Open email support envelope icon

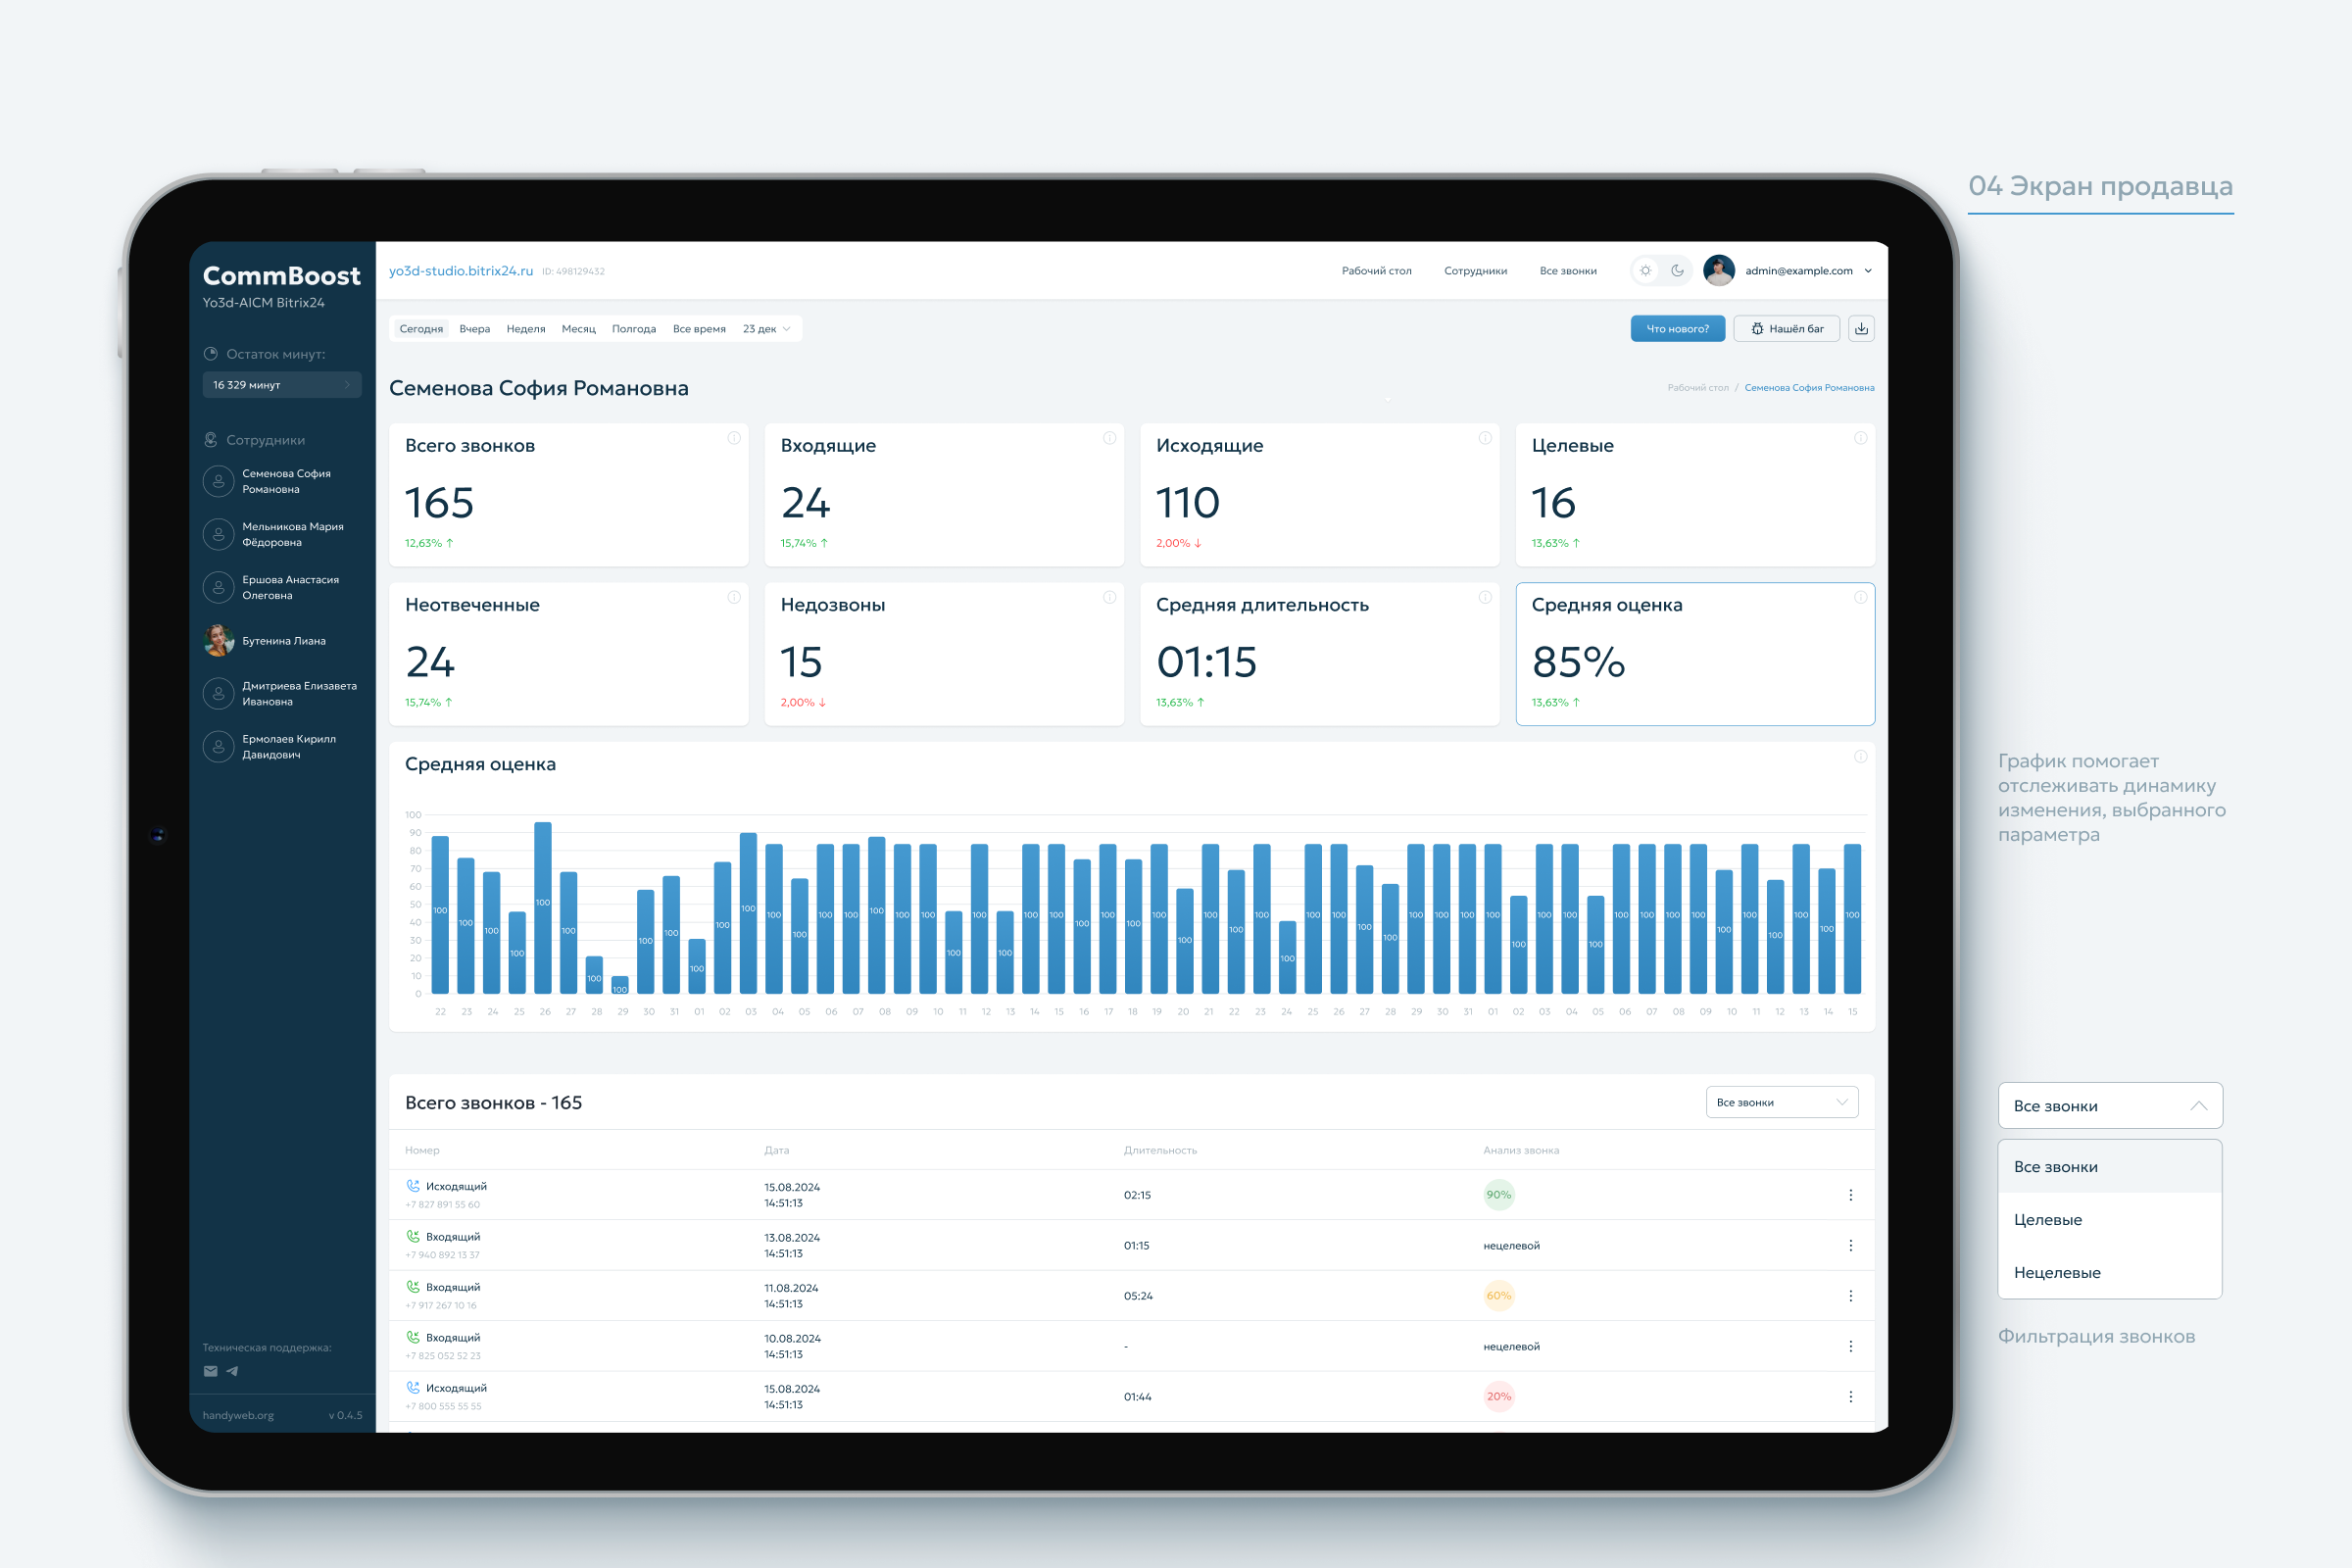coord(210,1371)
